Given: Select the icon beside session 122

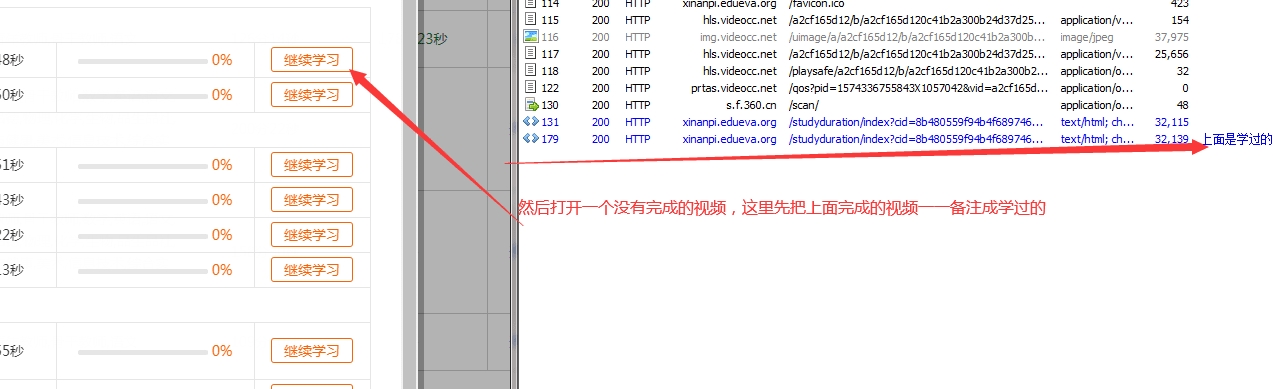Looking at the screenshot, I should pyautogui.click(x=530, y=88).
